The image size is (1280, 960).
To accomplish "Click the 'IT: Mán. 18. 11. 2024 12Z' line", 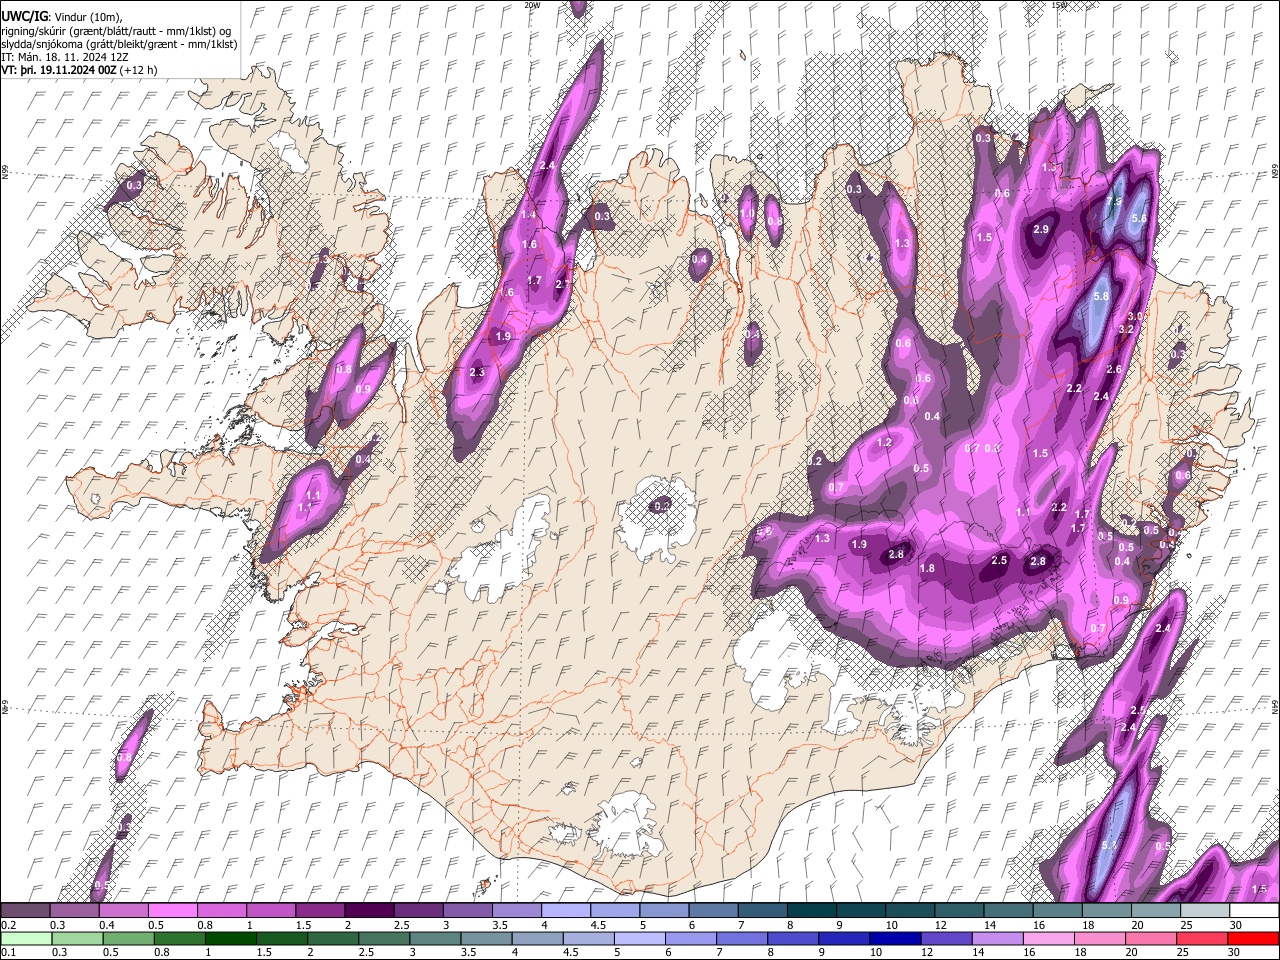I will [x=66, y=57].
